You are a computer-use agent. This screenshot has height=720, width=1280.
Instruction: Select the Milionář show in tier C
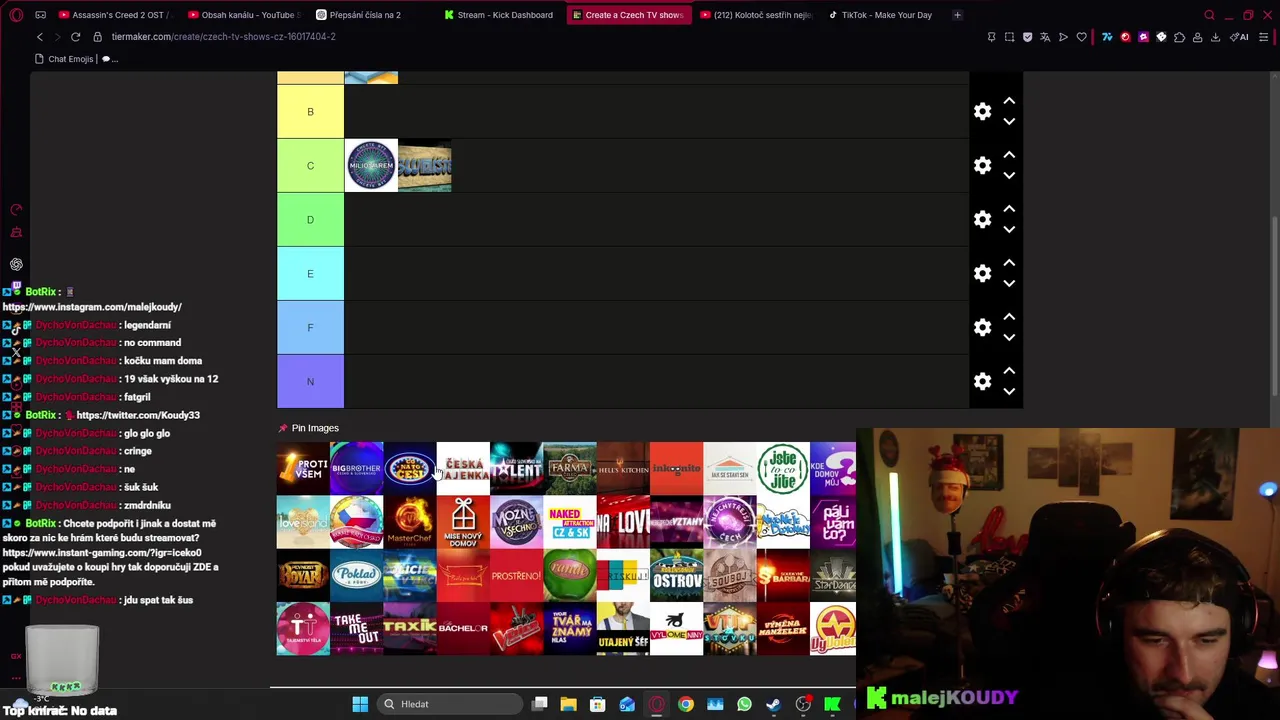tap(371, 166)
